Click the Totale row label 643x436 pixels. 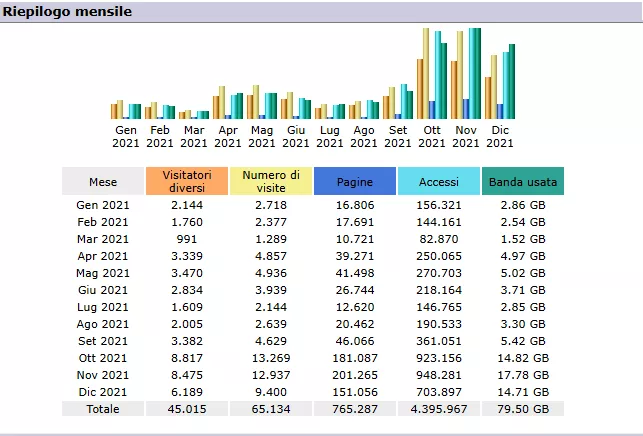coord(103,409)
